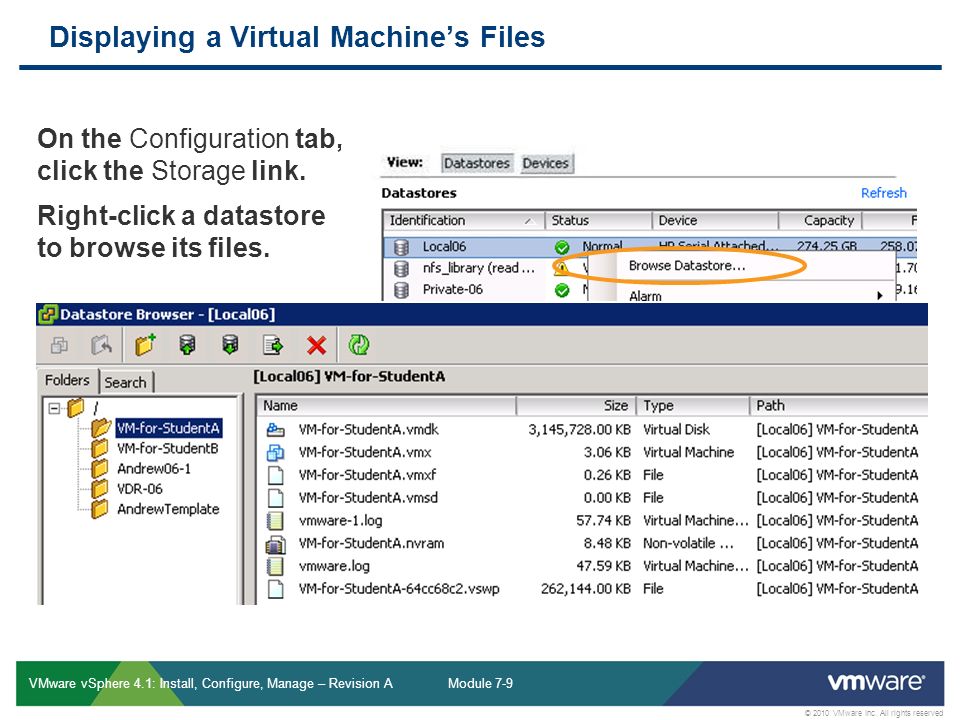Click the virtual machine icon beside VM-for-StudentA.vmx
This screenshot has width=960, height=720.
(276, 452)
